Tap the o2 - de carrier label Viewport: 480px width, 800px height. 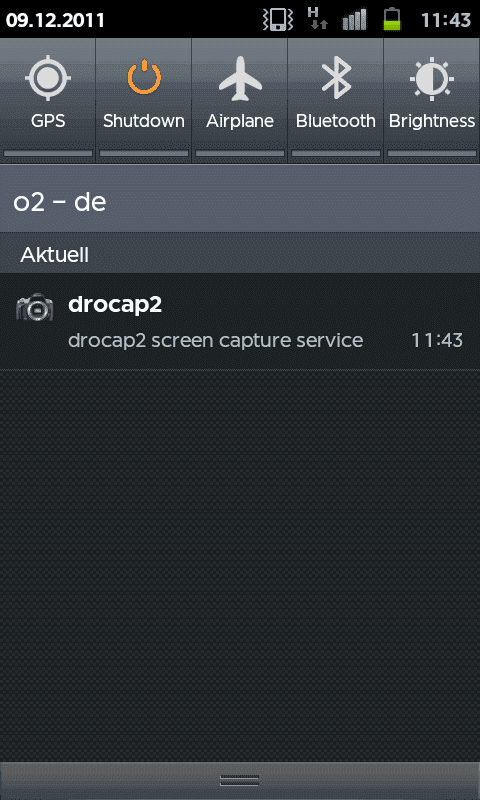[x=60, y=203]
